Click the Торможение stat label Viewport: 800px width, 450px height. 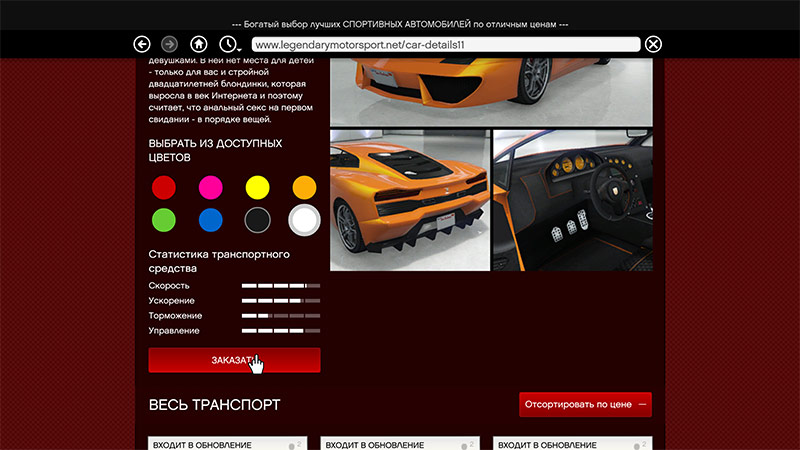(175, 316)
